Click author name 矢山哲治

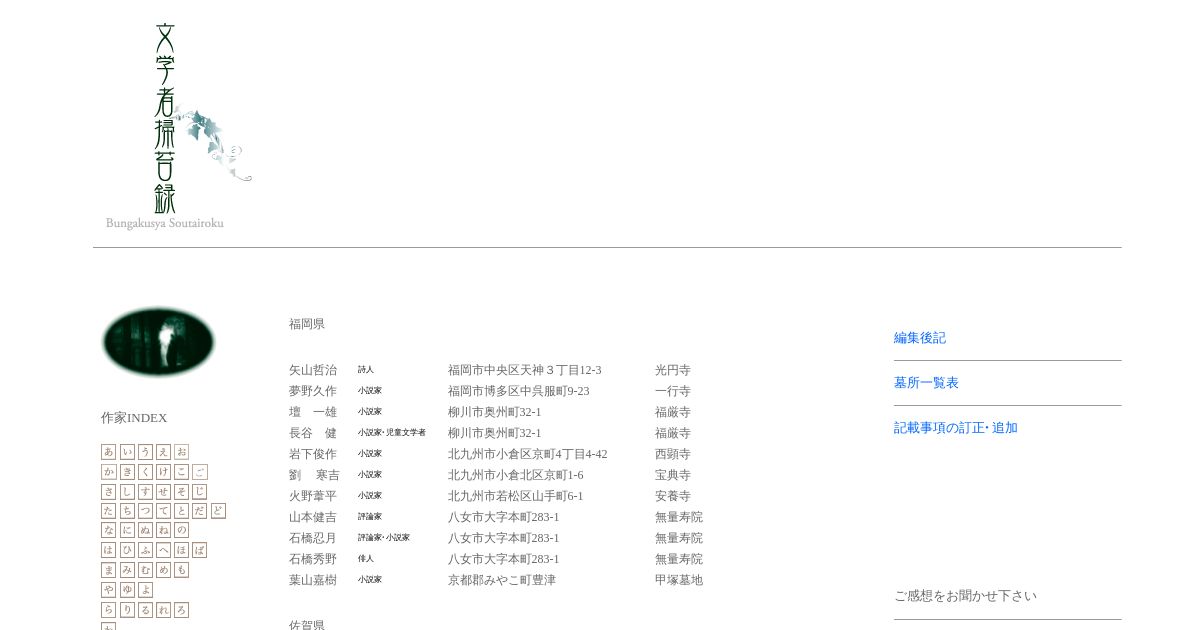coord(313,370)
